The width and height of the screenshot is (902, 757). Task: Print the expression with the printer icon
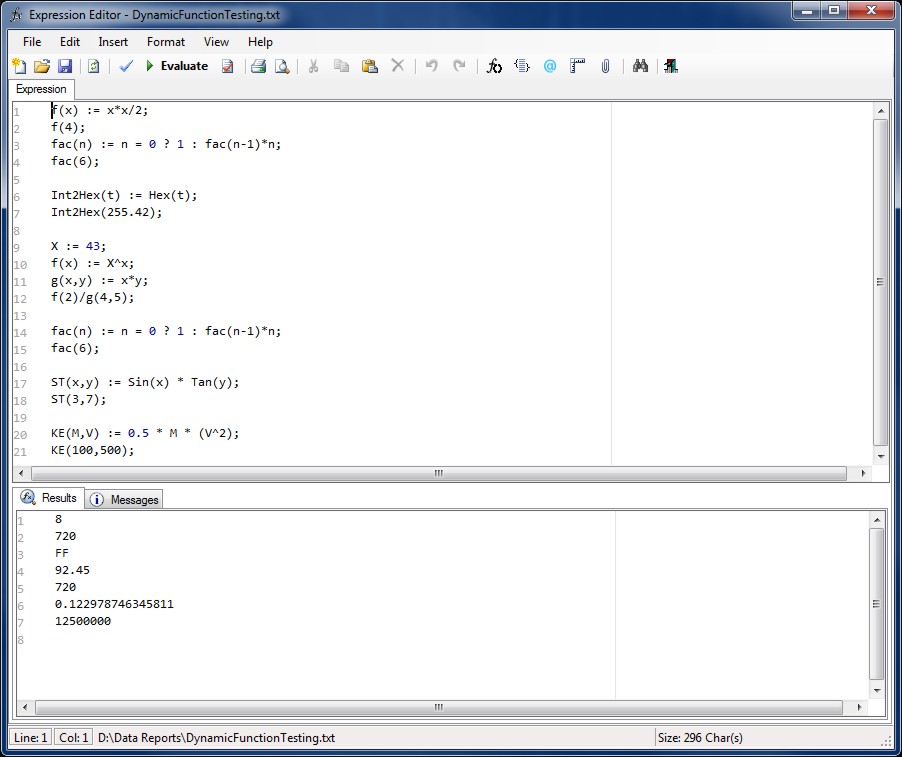(x=258, y=66)
